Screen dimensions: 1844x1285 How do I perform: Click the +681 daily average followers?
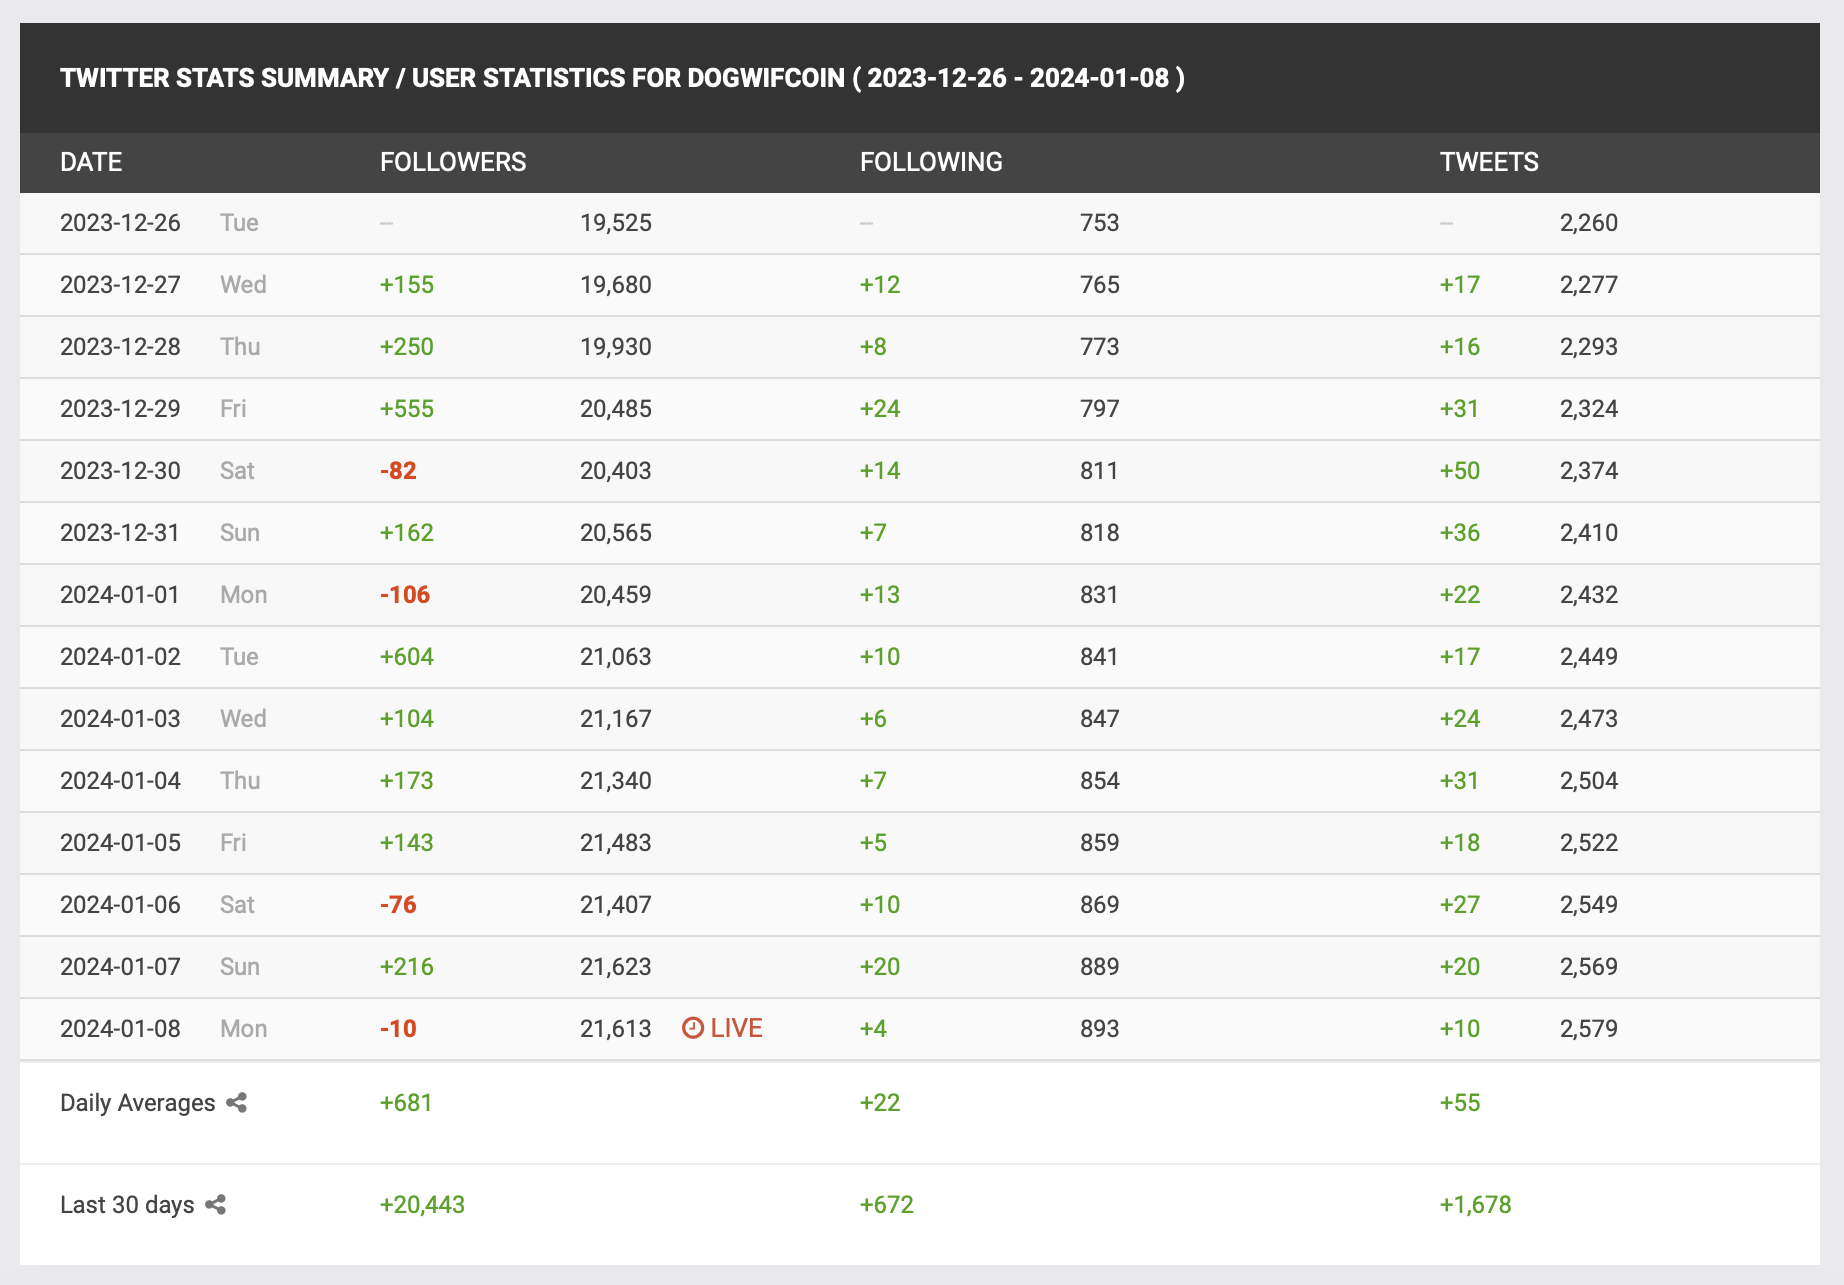coord(406,1102)
